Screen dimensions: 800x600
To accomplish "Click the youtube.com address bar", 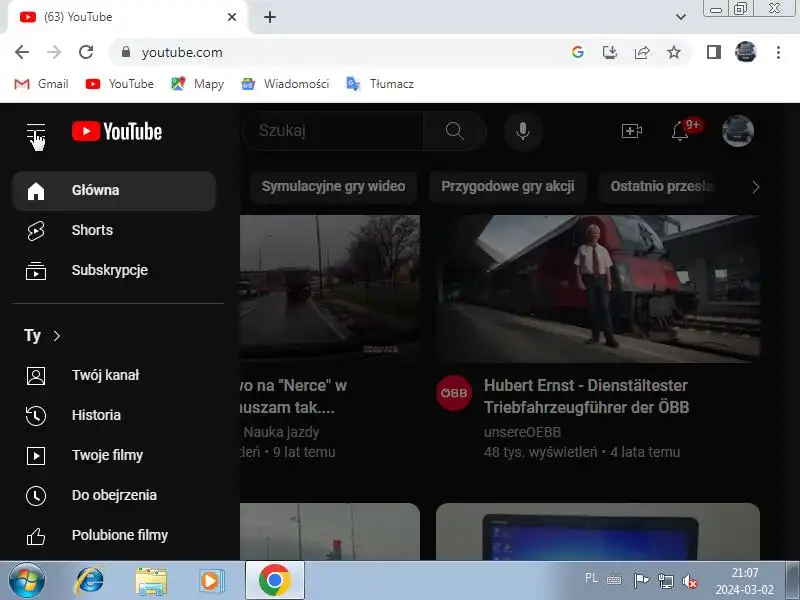I will pos(337,52).
